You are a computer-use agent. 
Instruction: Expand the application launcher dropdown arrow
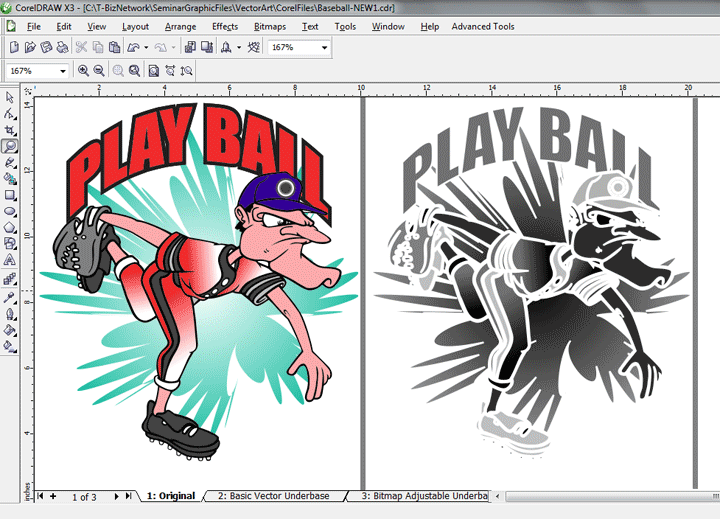click(x=239, y=47)
